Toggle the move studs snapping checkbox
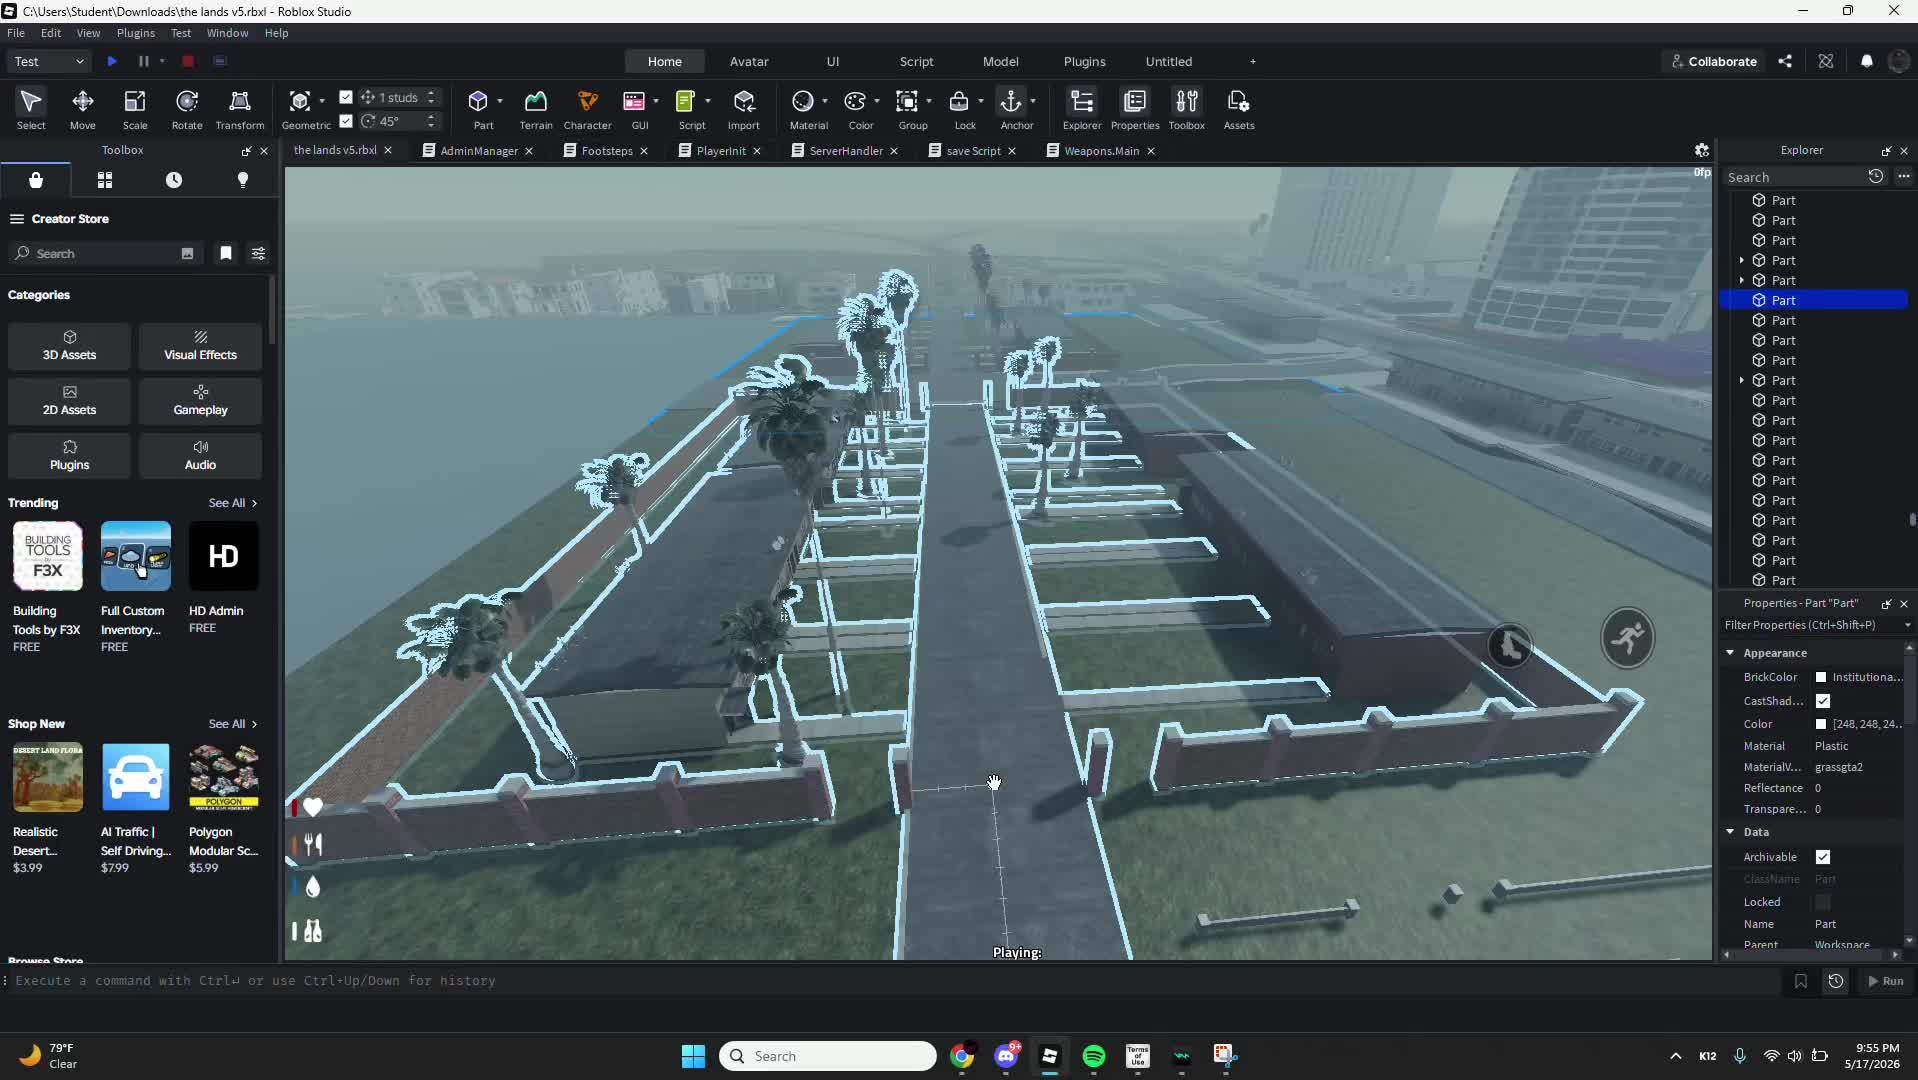The height and width of the screenshot is (1080, 1918). pyautogui.click(x=346, y=97)
